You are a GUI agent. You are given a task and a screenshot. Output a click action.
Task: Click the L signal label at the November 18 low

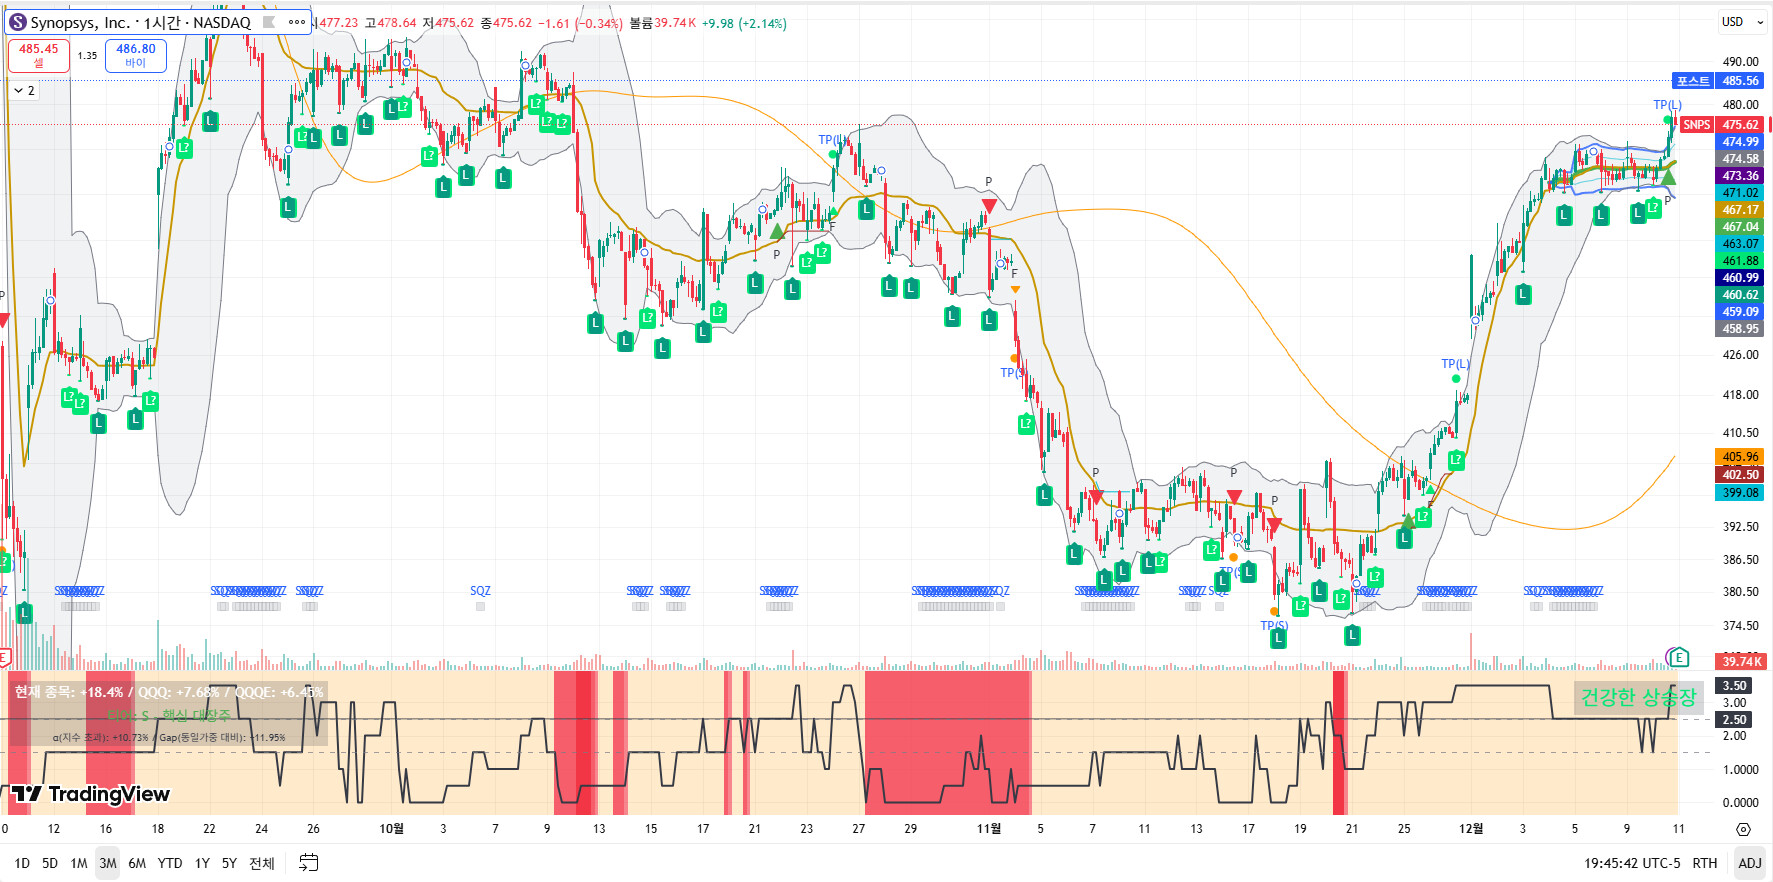click(x=1278, y=637)
